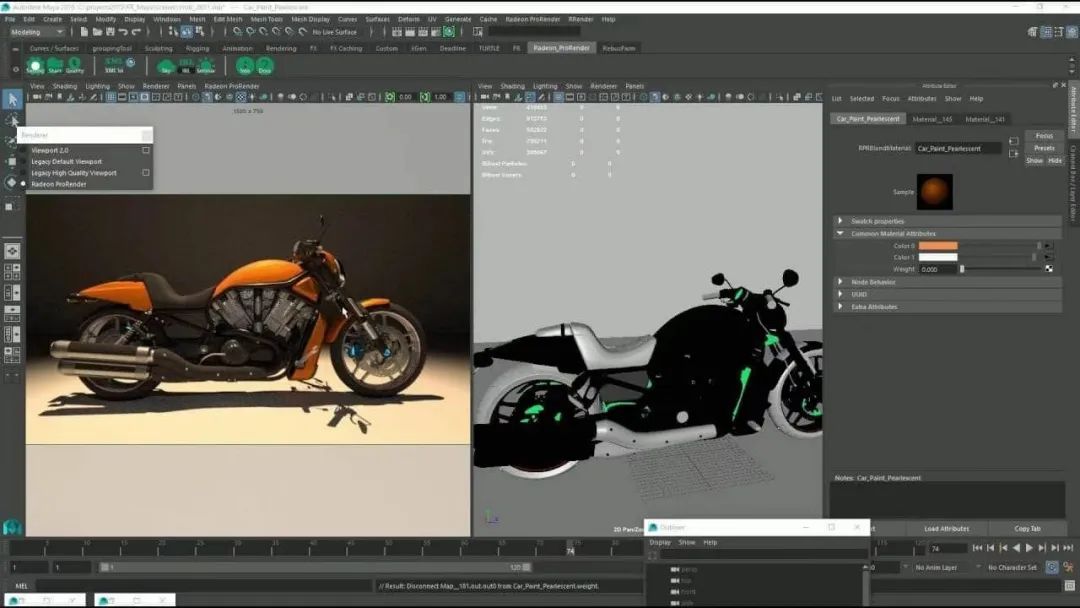Viewport: 1080px width, 608px height.
Task: Click the go to start playback button
Action: tap(977, 548)
